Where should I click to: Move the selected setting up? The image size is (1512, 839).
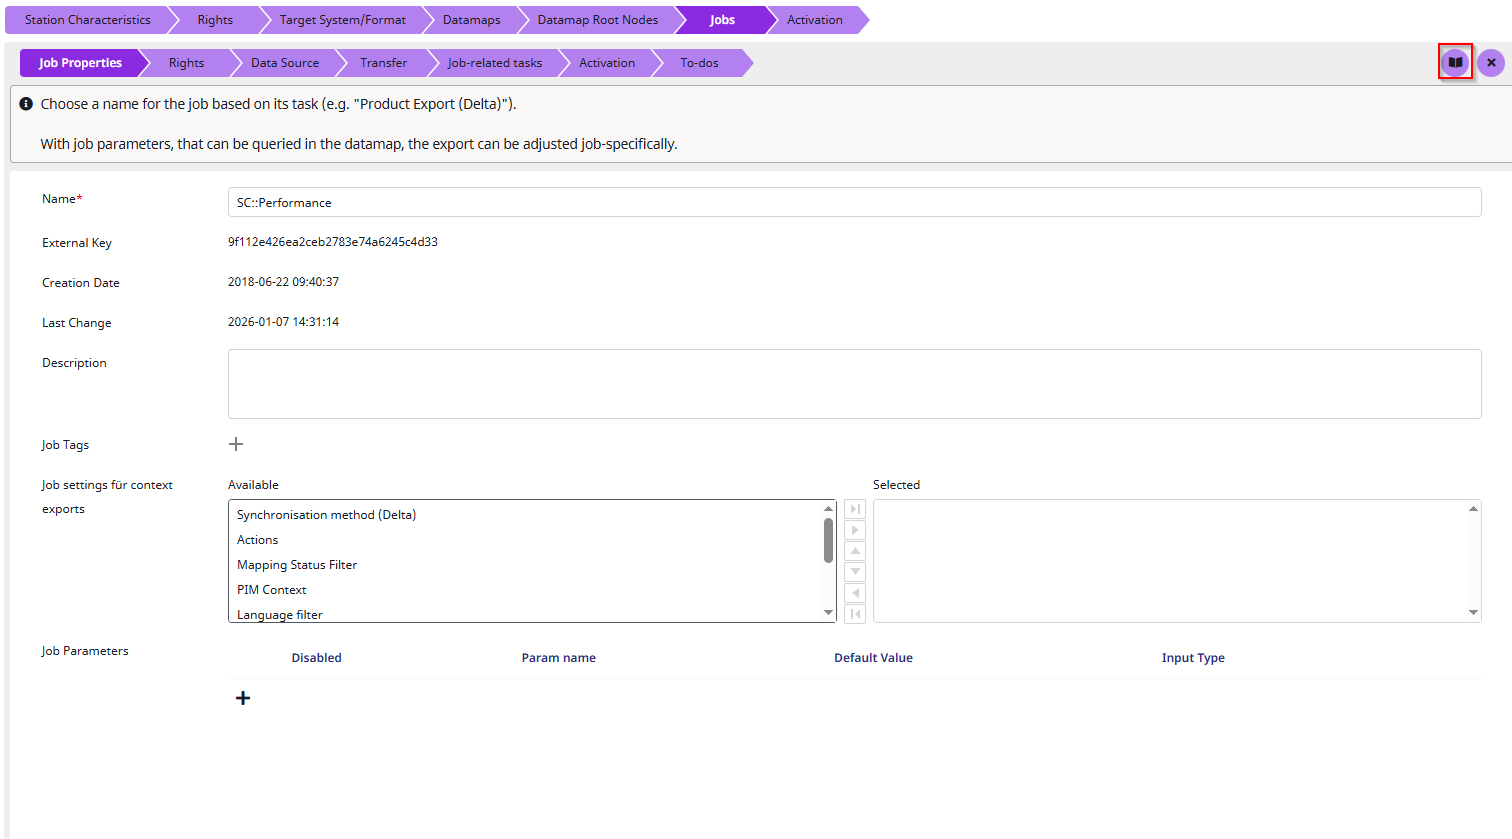855,551
